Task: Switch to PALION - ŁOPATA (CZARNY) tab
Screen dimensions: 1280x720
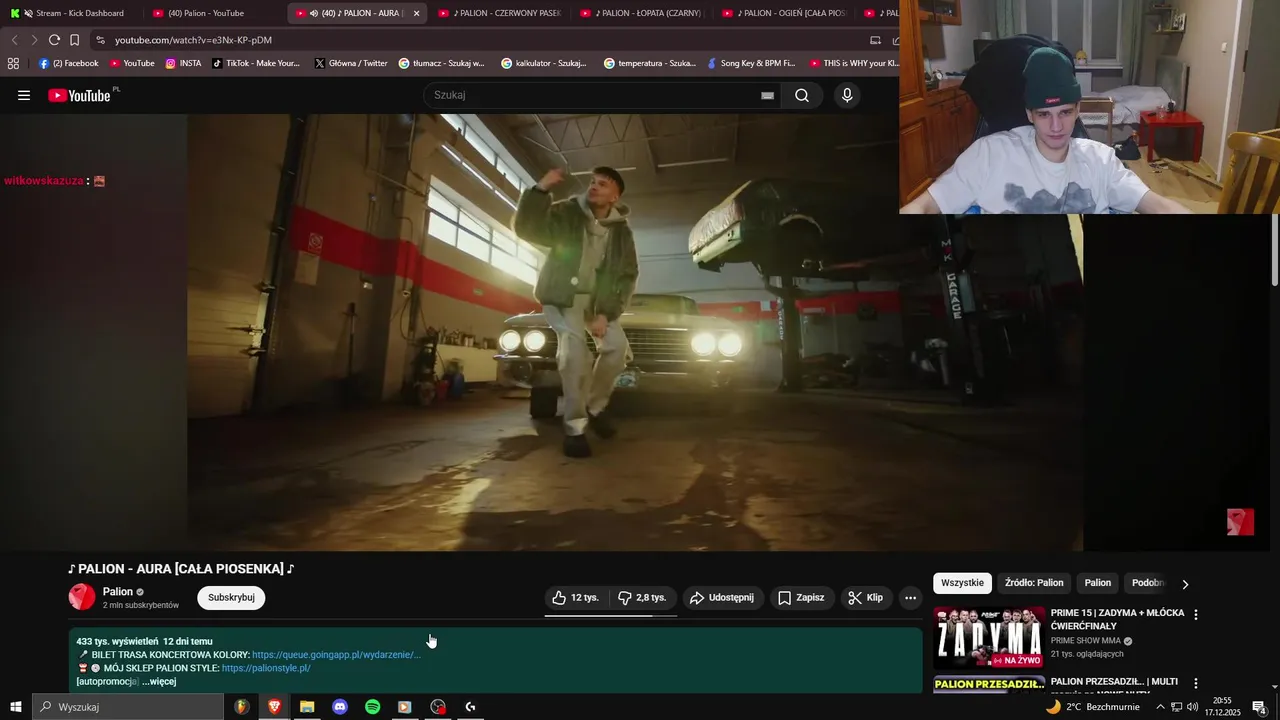Action: 642,13
